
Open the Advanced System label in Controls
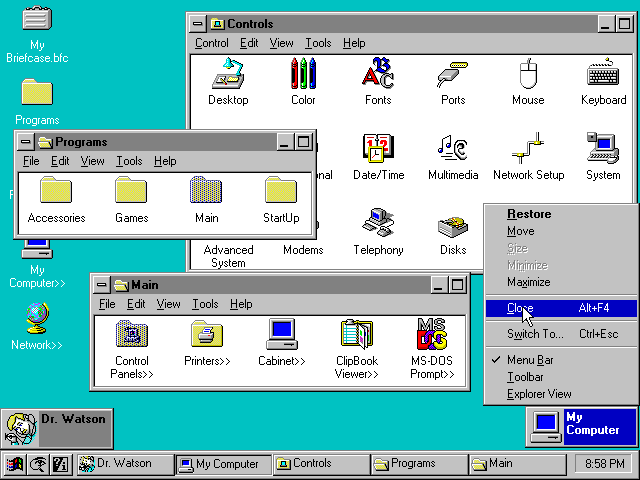(228, 256)
